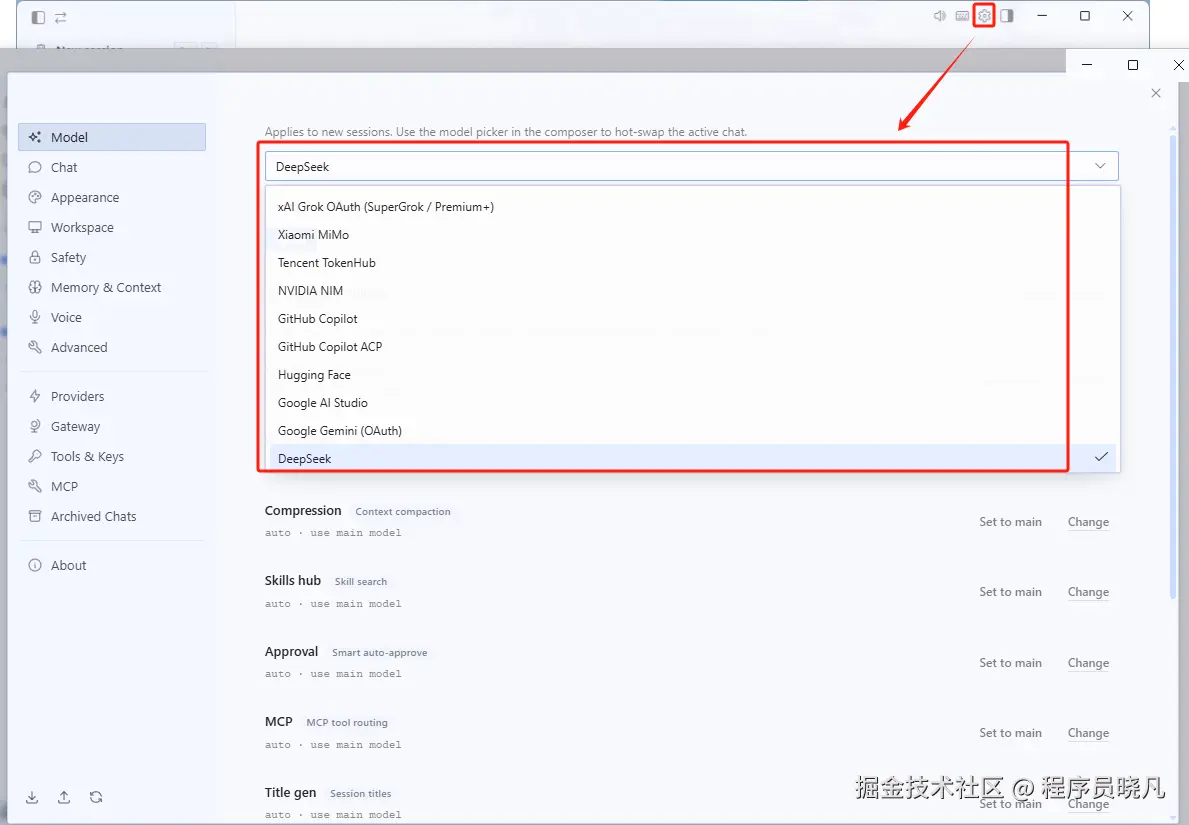Pick Google AI Studio provider
The width and height of the screenshot is (1189, 825).
coord(693,403)
